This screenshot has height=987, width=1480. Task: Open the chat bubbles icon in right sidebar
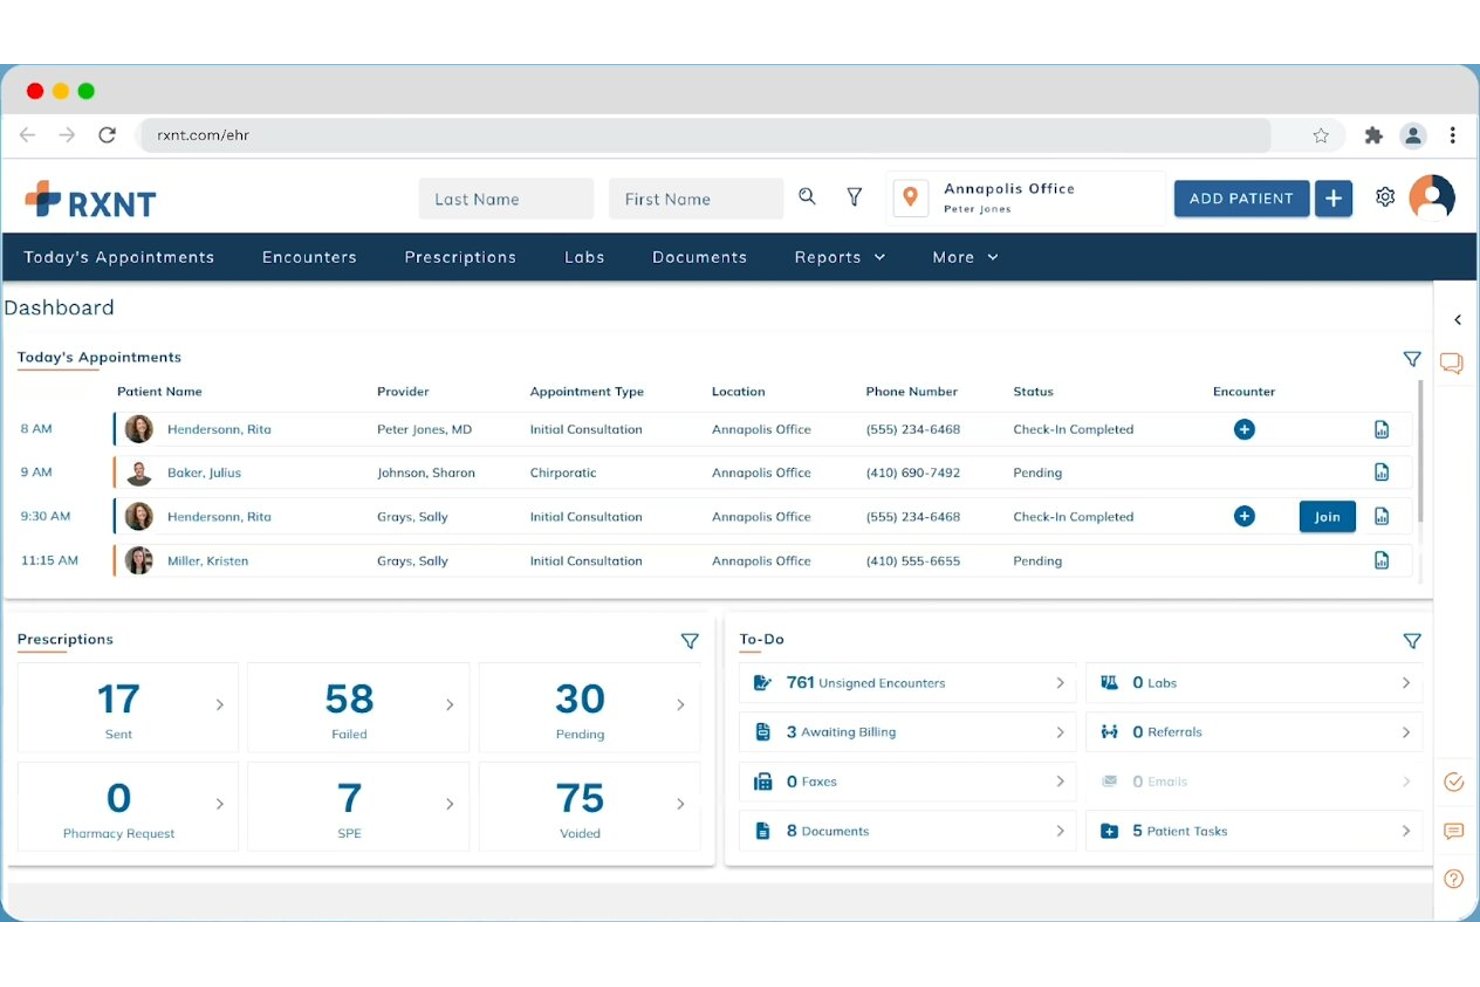tap(1452, 363)
